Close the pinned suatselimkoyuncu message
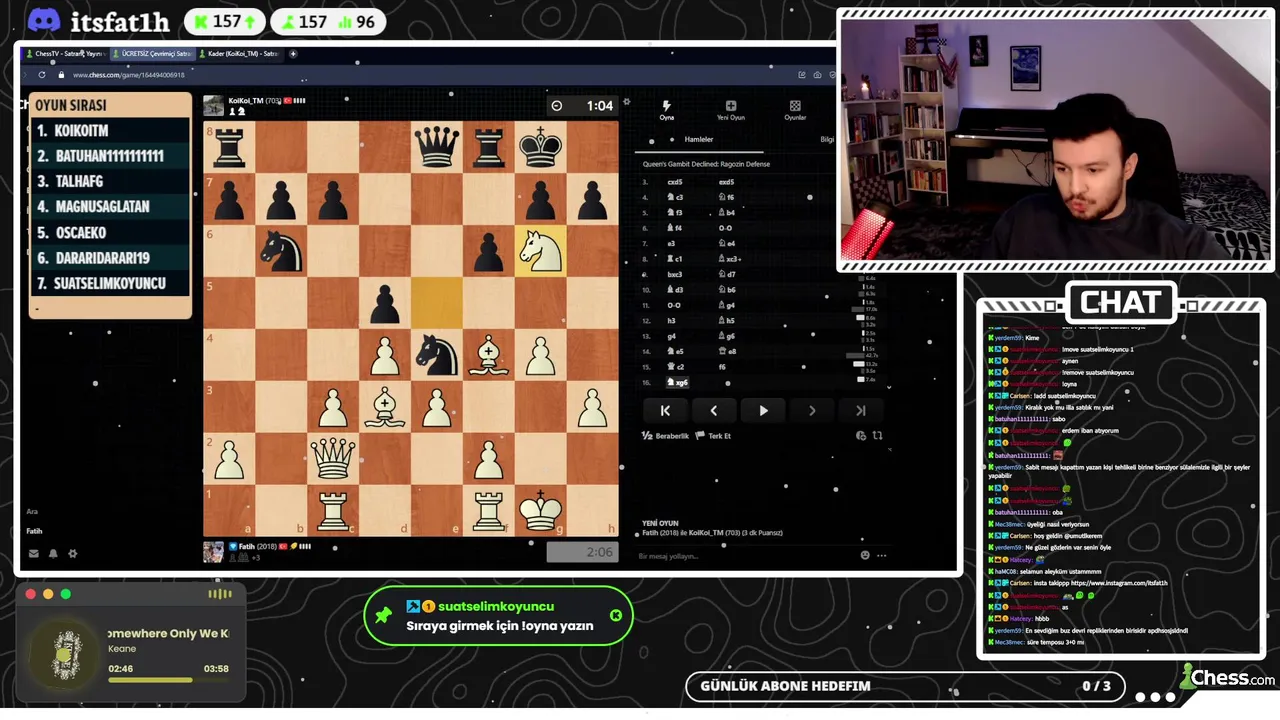This screenshot has width=1280, height=720. (x=616, y=615)
